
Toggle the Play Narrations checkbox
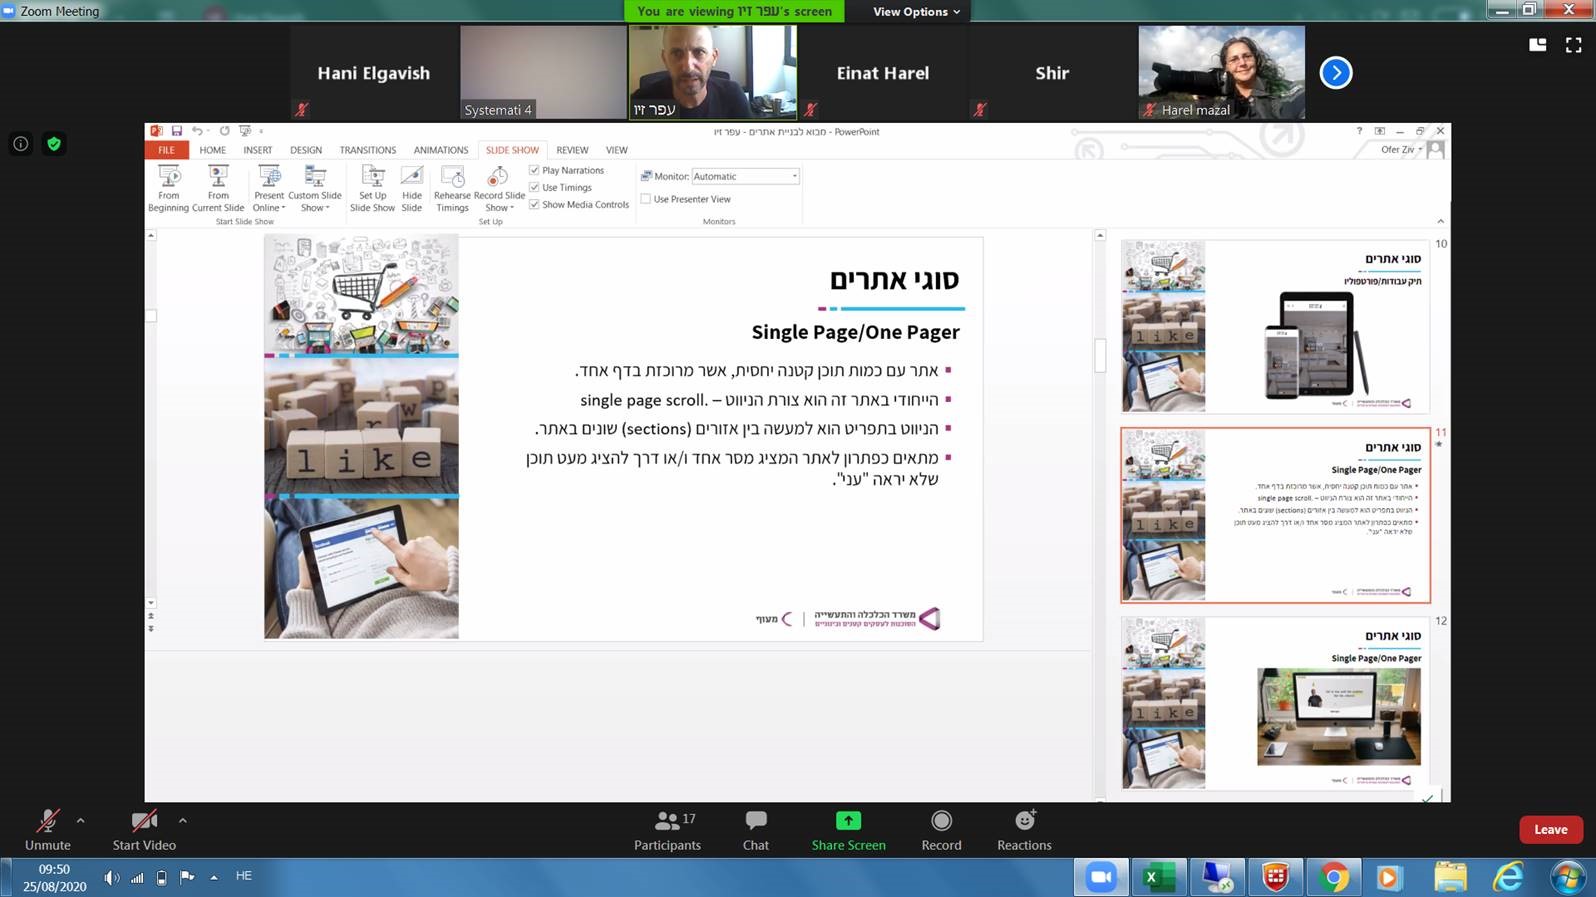pyautogui.click(x=535, y=170)
